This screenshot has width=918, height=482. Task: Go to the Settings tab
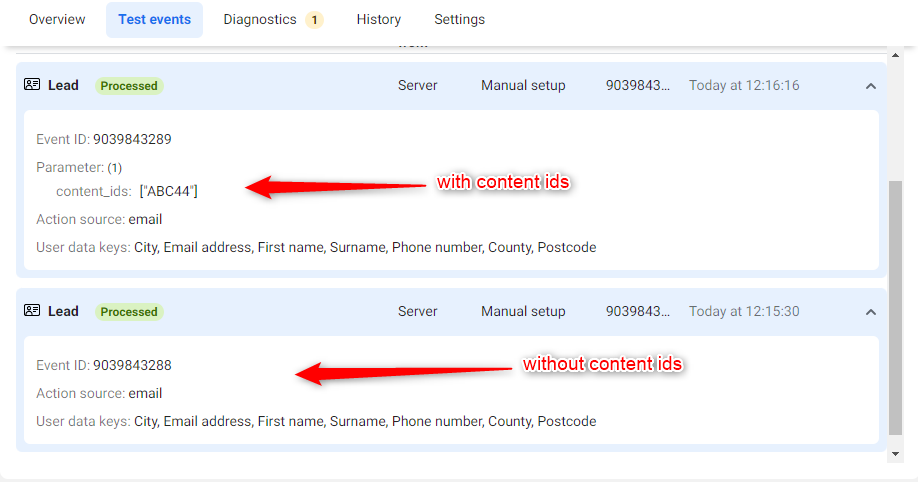tap(460, 19)
